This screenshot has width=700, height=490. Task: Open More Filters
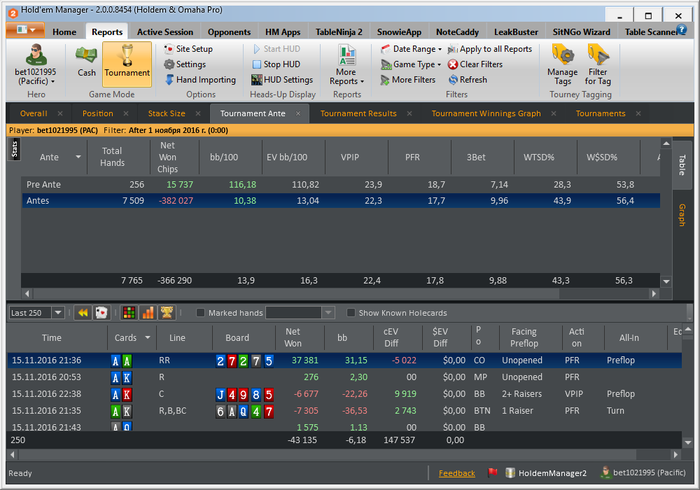408,80
